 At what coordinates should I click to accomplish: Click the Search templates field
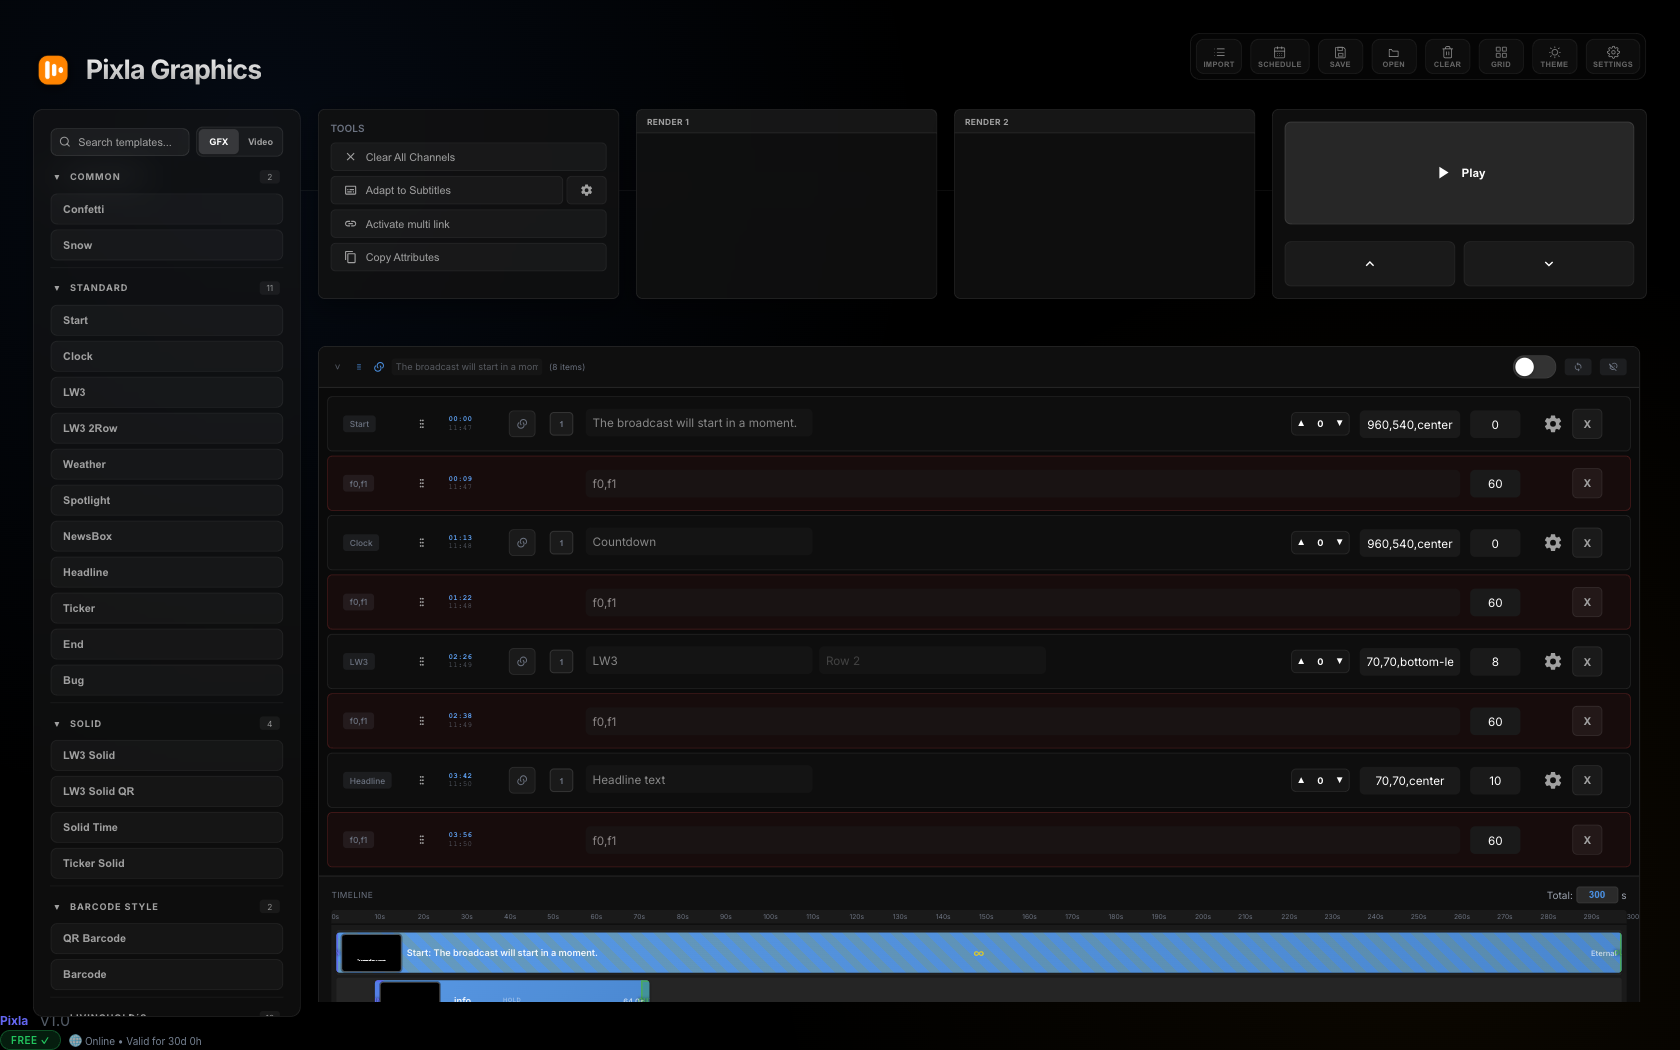(x=120, y=142)
